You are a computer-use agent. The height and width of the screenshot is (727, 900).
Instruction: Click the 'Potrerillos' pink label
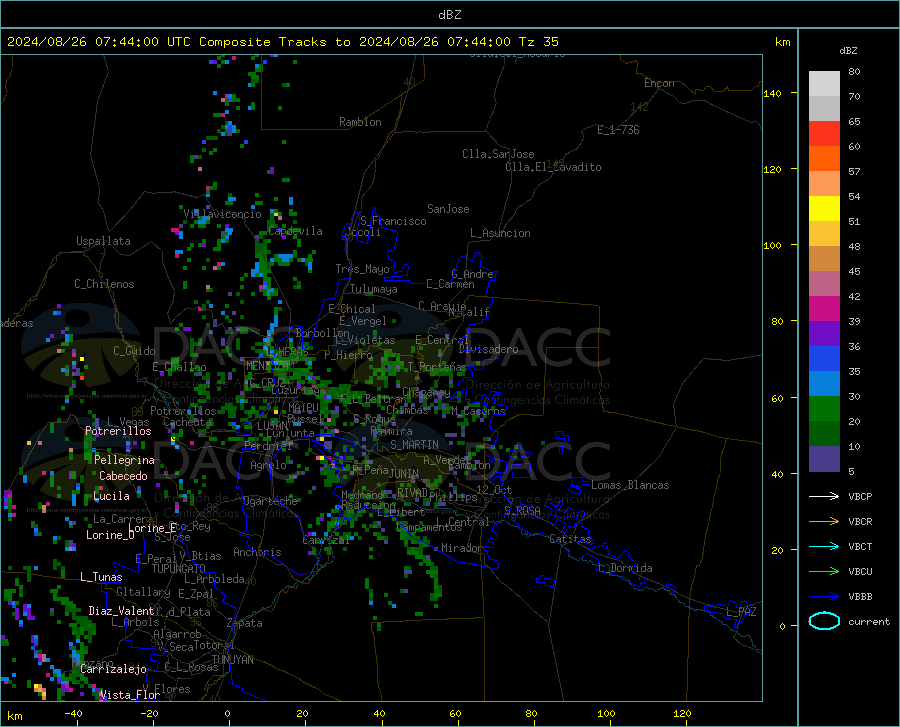click(118, 431)
